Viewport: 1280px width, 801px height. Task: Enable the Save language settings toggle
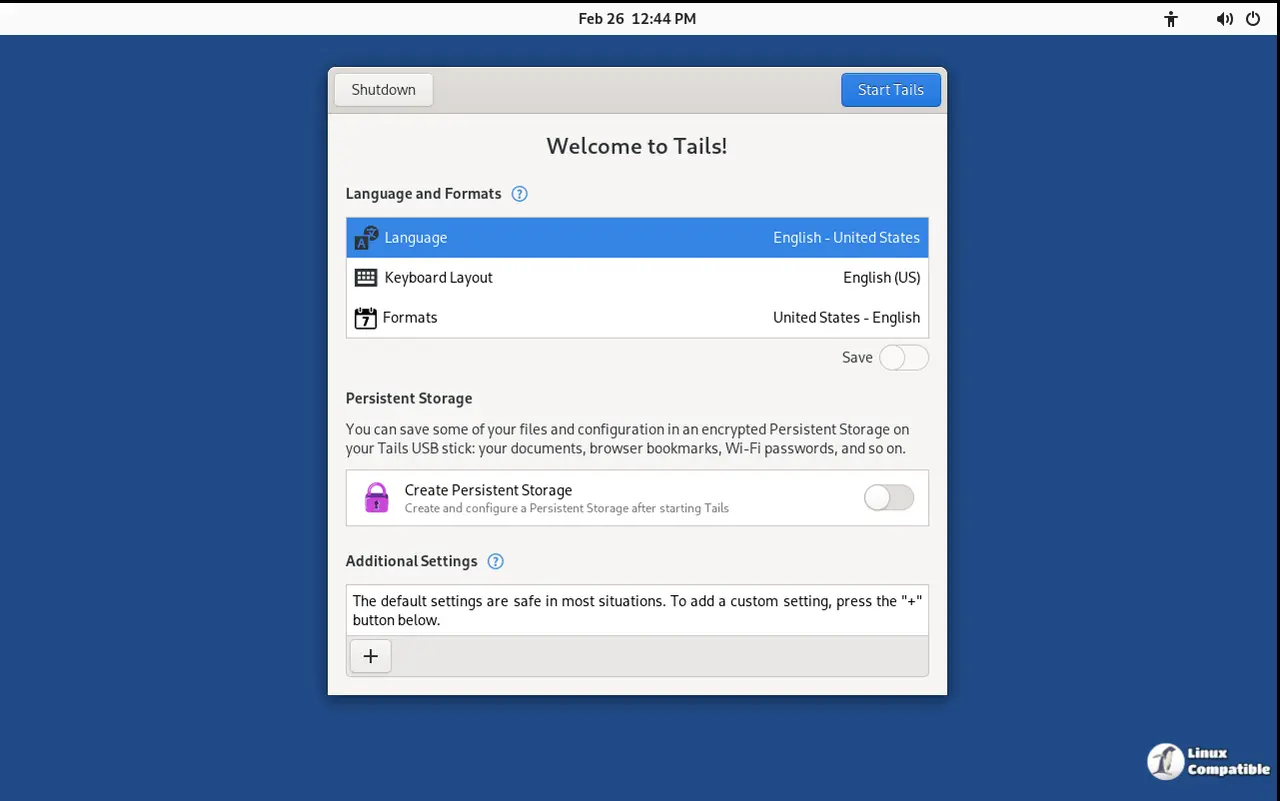pyautogui.click(x=903, y=358)
